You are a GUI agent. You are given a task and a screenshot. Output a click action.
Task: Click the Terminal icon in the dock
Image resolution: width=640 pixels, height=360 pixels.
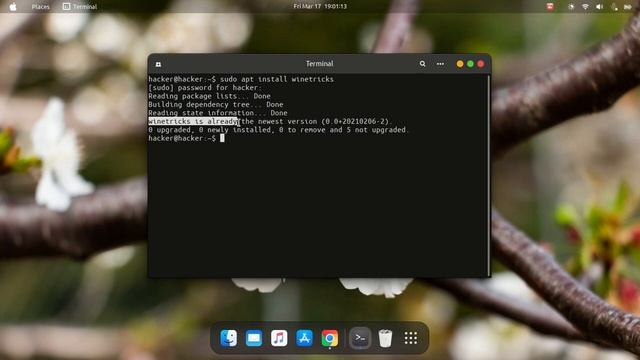point(360,338)
